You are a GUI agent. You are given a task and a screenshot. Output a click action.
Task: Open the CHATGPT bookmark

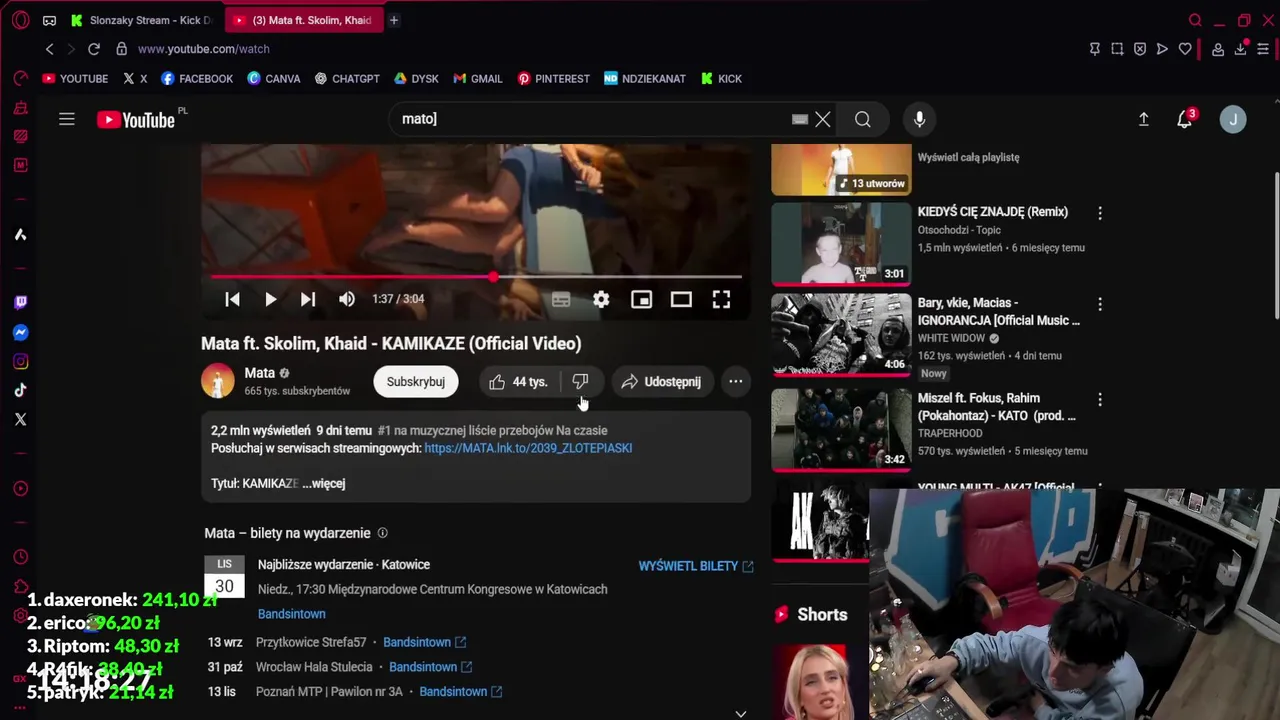[x=347, y=79]
